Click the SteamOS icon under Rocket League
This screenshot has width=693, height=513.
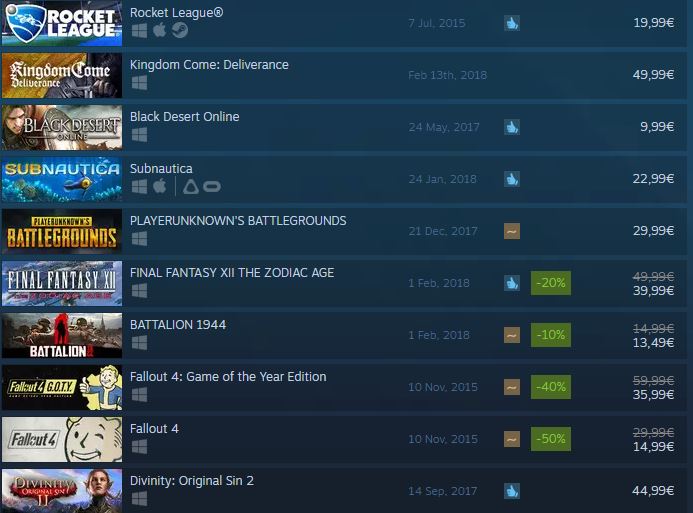point(180,30)
